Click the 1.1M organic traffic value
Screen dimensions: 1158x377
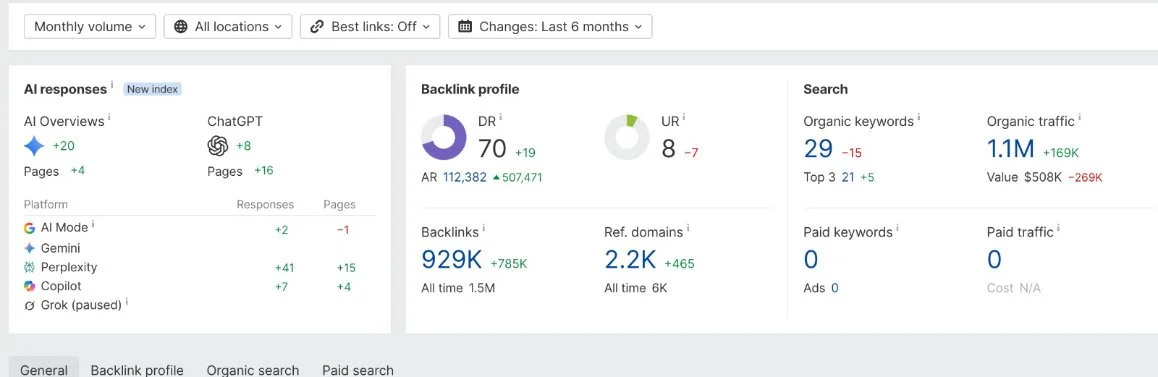pyautogui.click(x=1010, y=150)
